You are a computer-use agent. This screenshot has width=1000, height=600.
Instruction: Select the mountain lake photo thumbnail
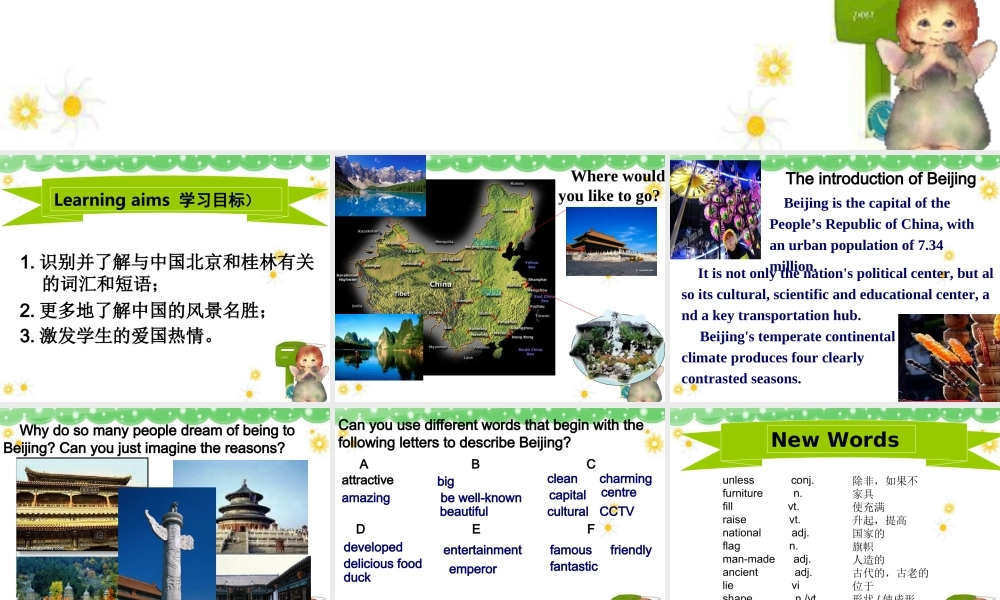(x=380, y=185)
